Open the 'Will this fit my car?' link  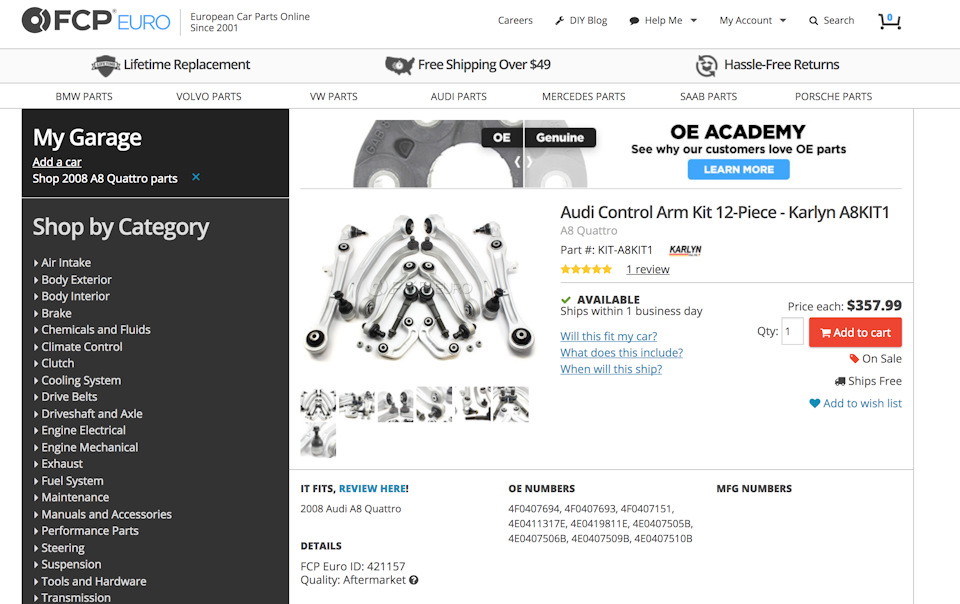click(x=609, y=336)
